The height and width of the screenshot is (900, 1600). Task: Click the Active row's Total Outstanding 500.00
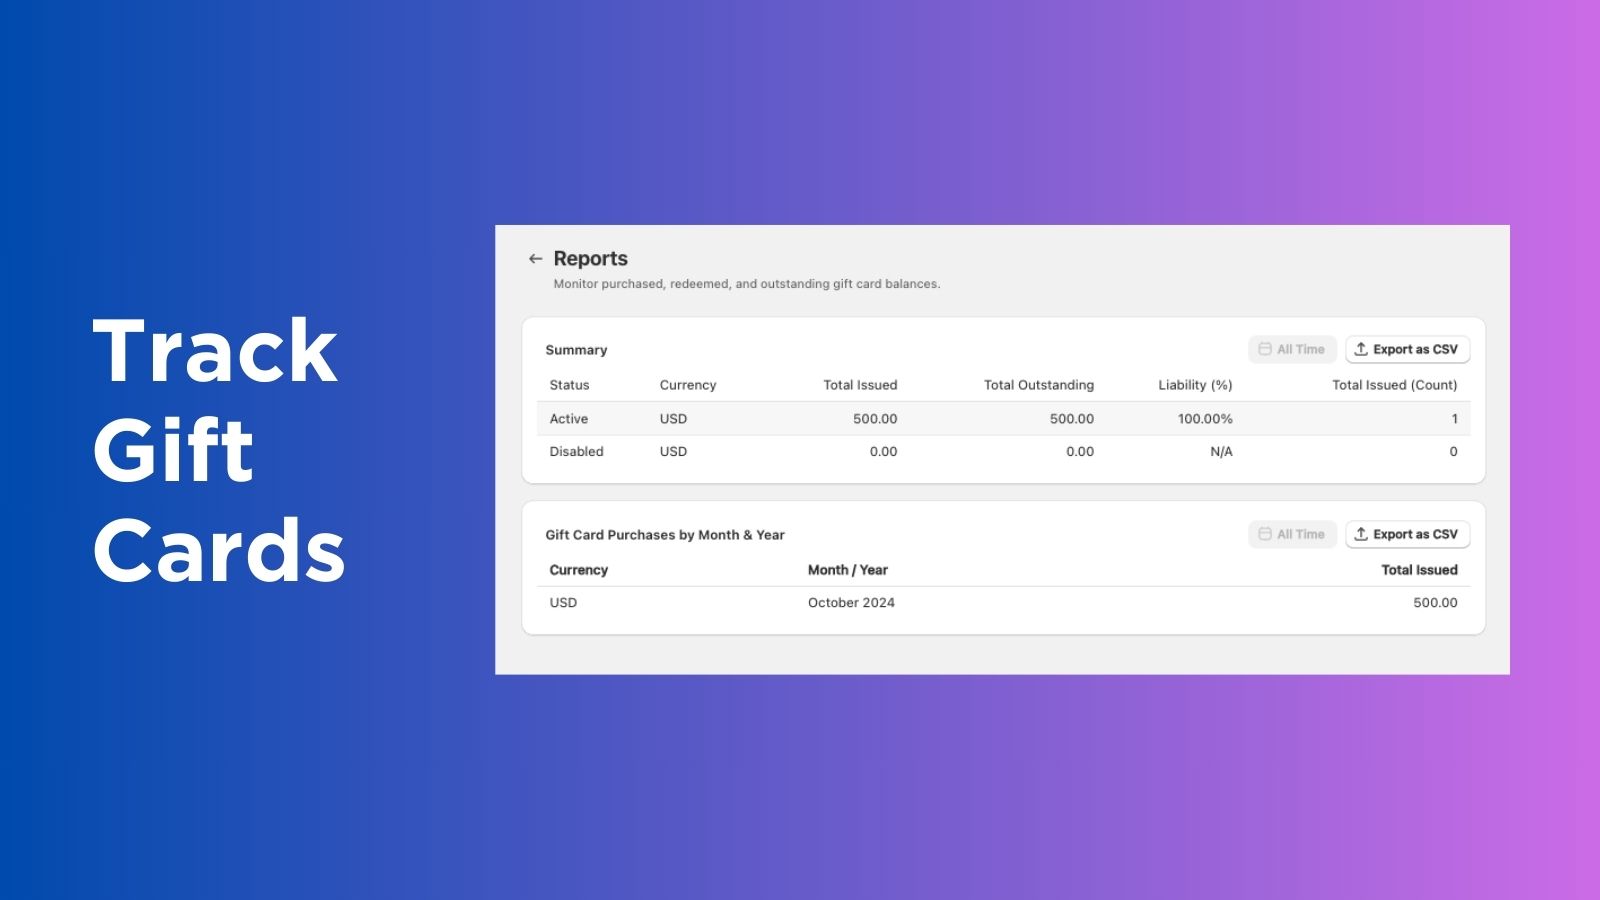(1072, 419)
